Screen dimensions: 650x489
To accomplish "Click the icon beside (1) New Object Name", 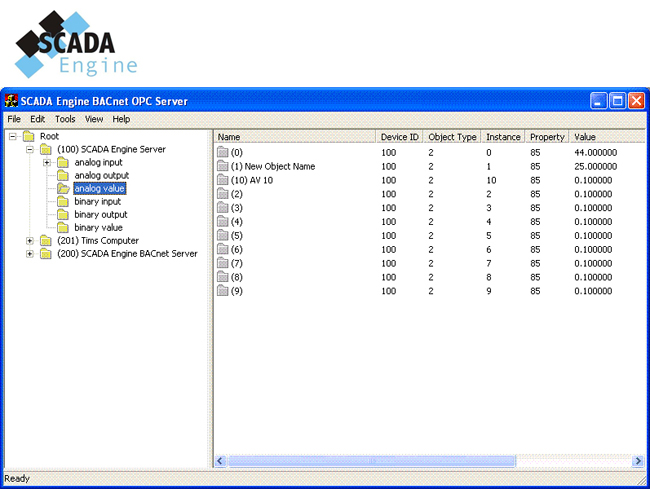I will 223,166.
